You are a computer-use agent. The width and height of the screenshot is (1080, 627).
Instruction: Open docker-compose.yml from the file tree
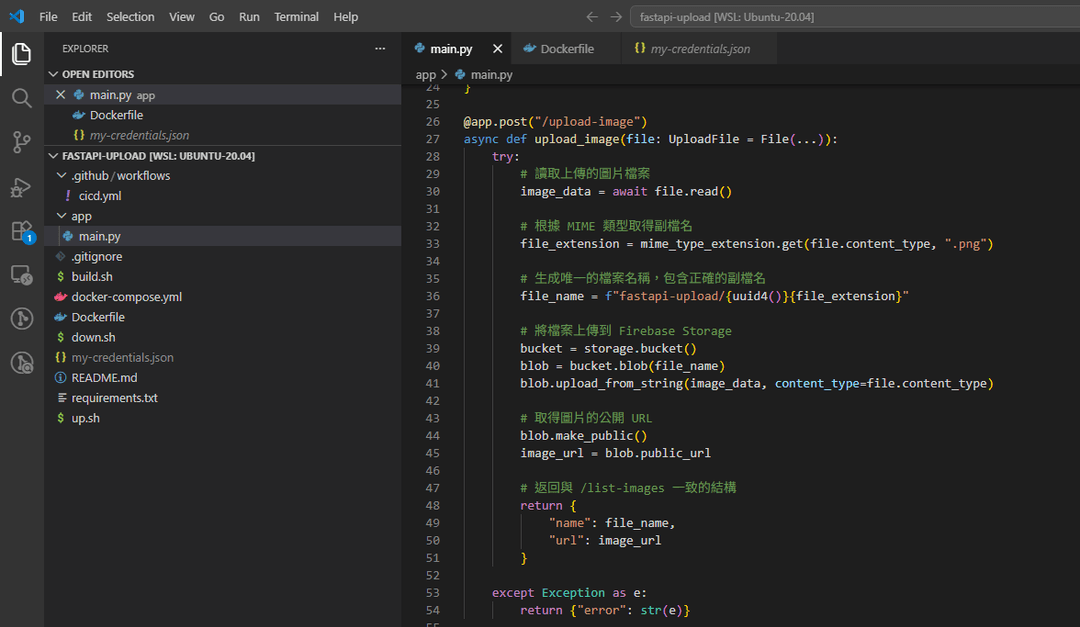(x=126, y=297)
